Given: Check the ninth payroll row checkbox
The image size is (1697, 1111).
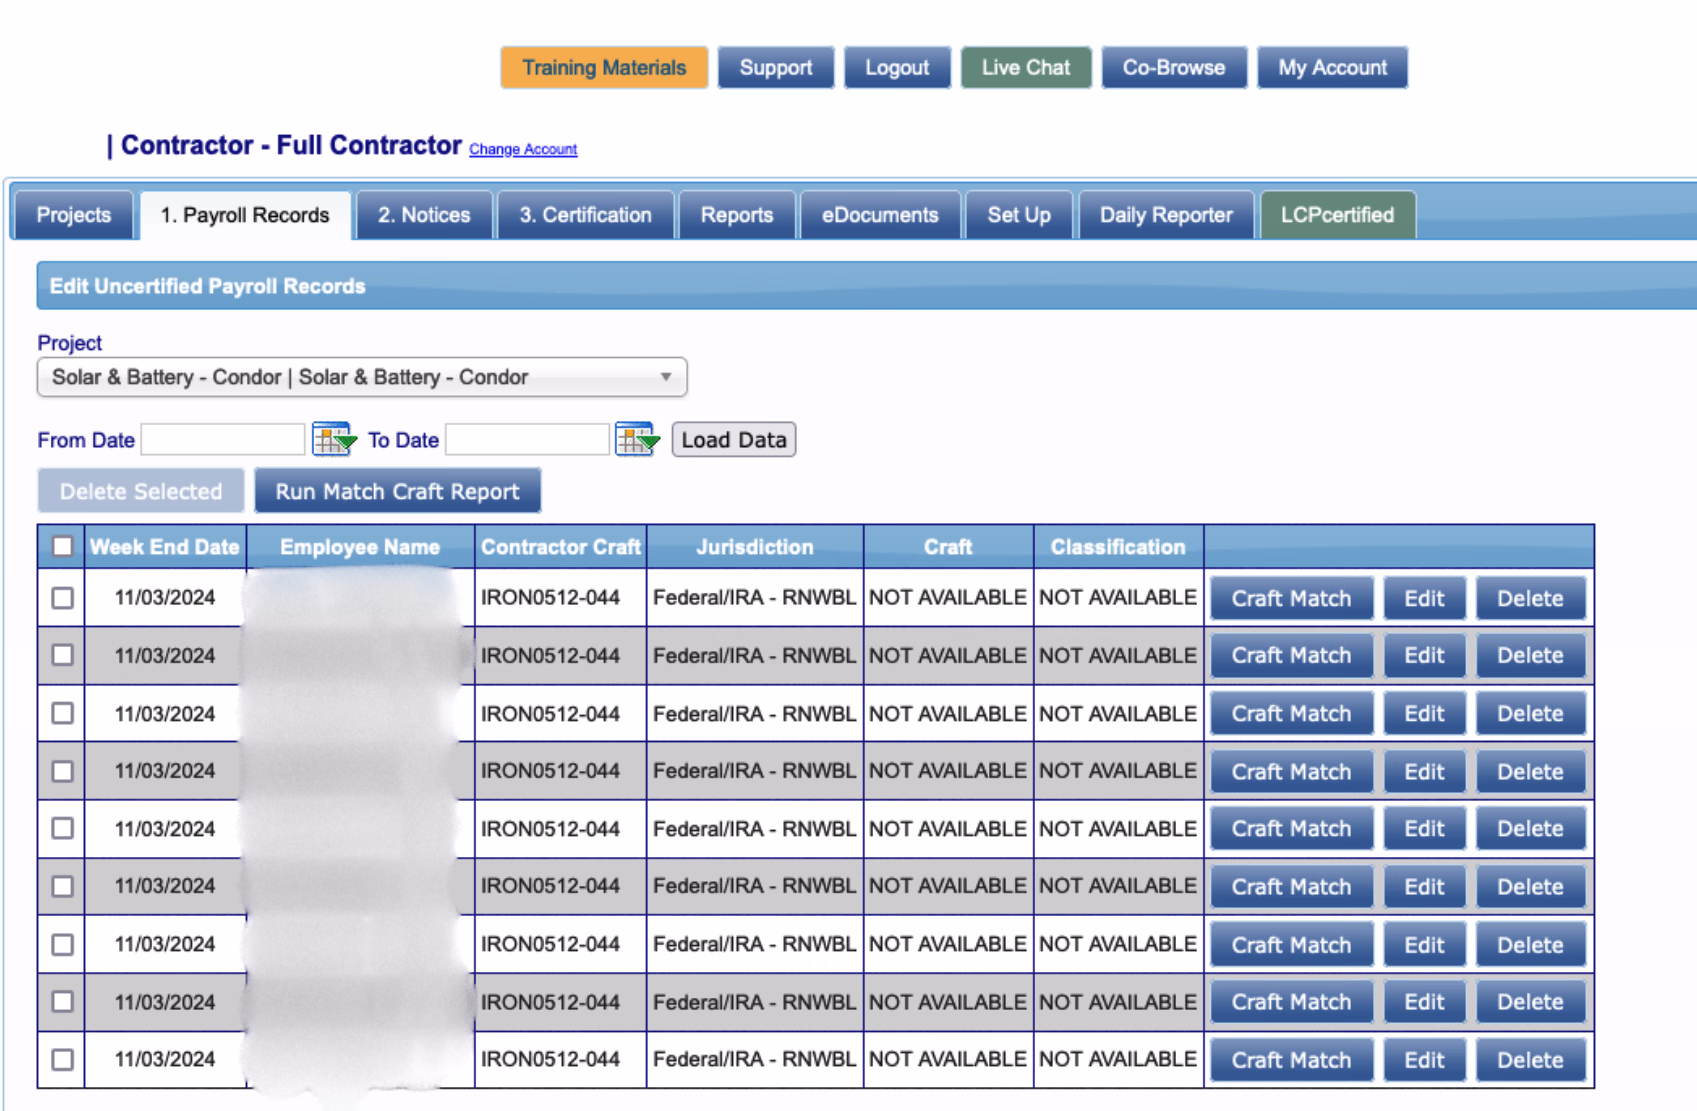Looking at the screenshot, I should 62,1059.
